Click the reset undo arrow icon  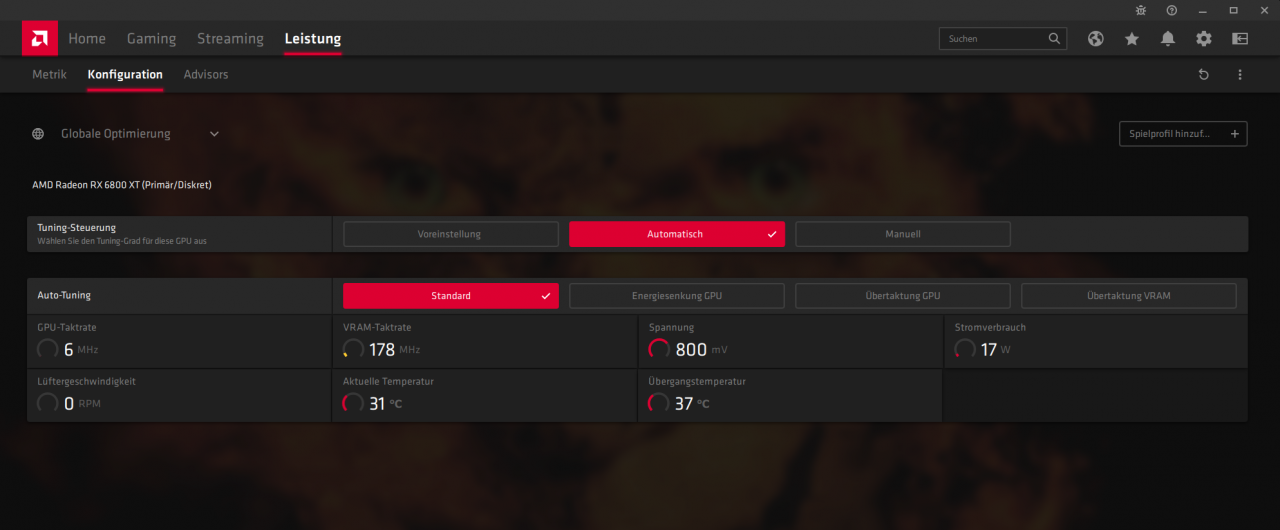click(x=1204, y=74)
